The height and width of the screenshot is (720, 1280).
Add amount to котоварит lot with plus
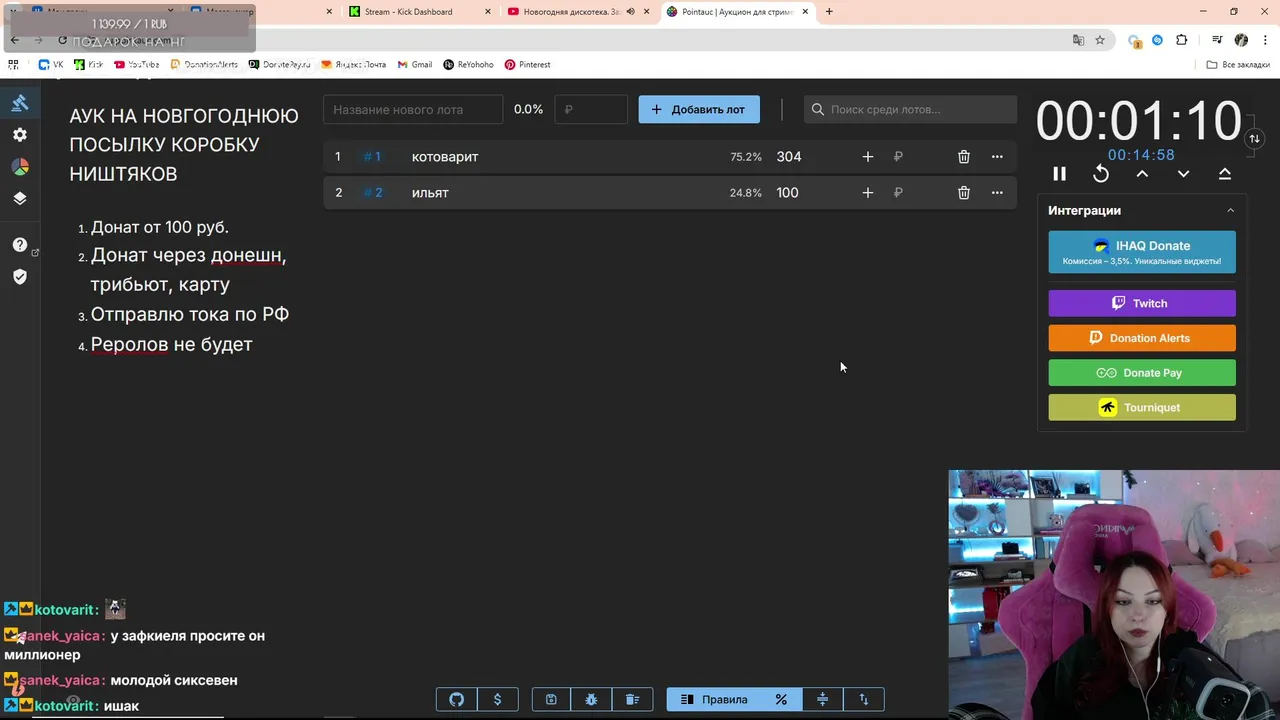point(867,157)
